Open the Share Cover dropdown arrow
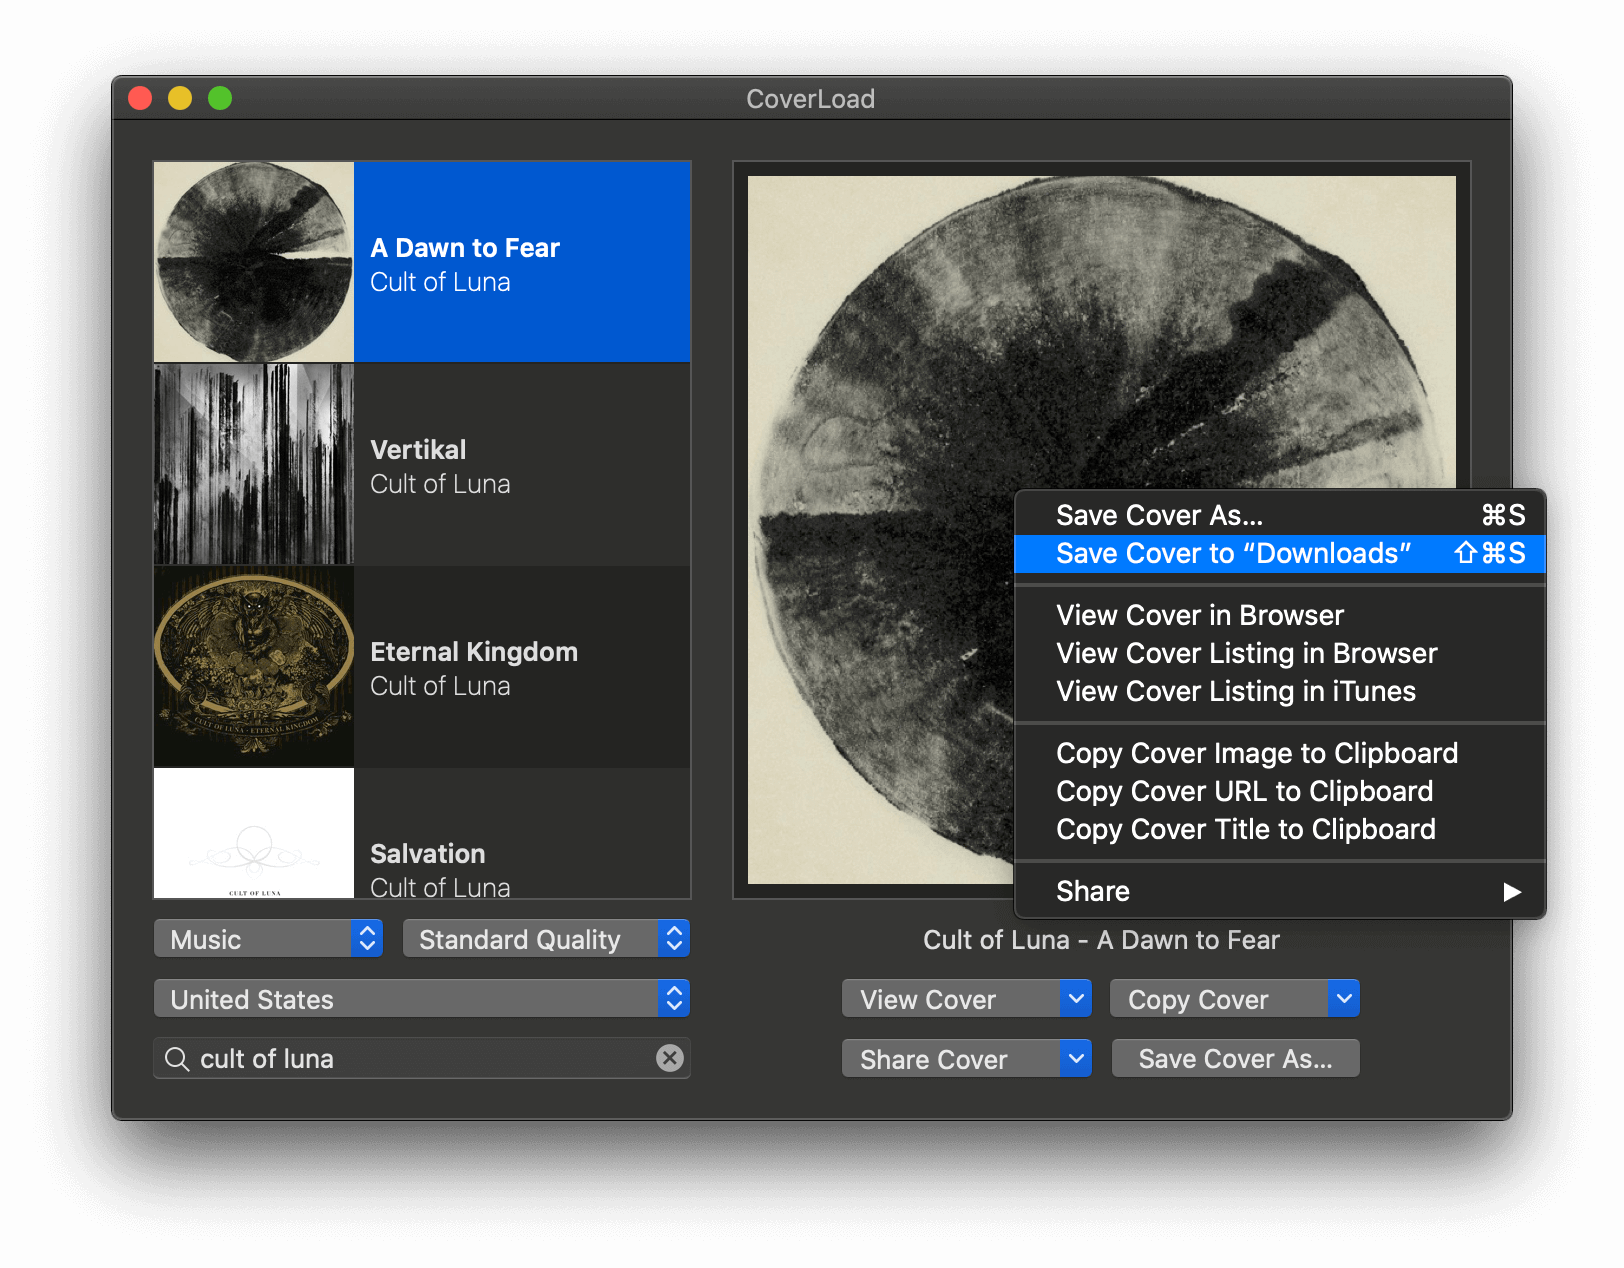1624x1268 pixels. pos(1076,1058)
